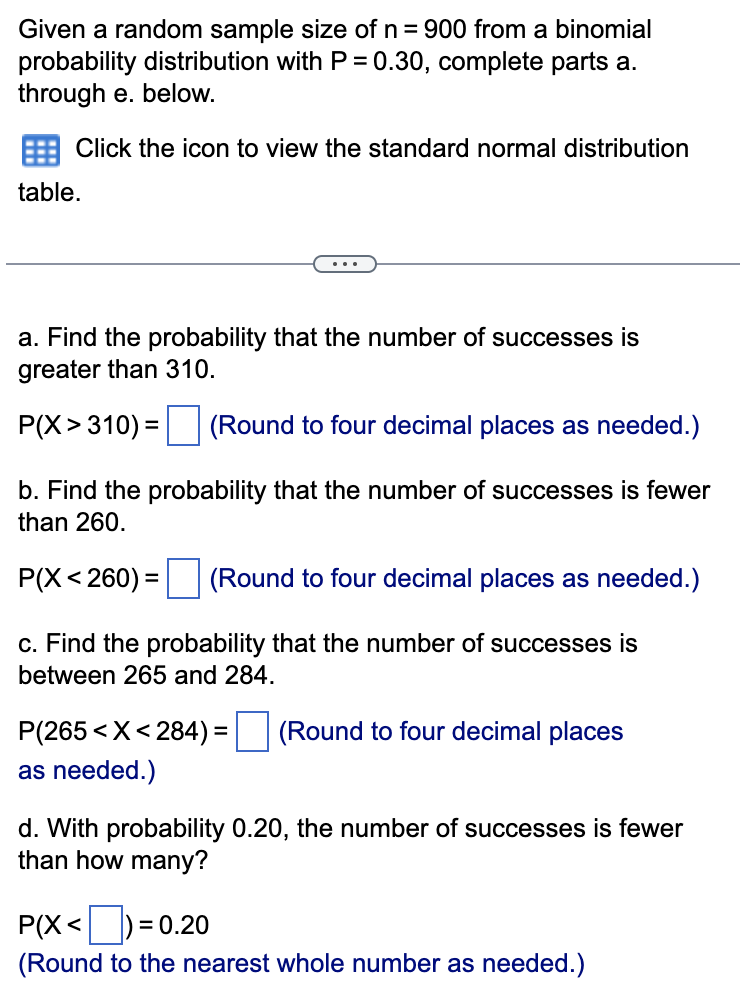Click the 'Round to the nearest whole number' note
Image resolution: width=746 pixels, height=994 pixels.
click(302, 963)
